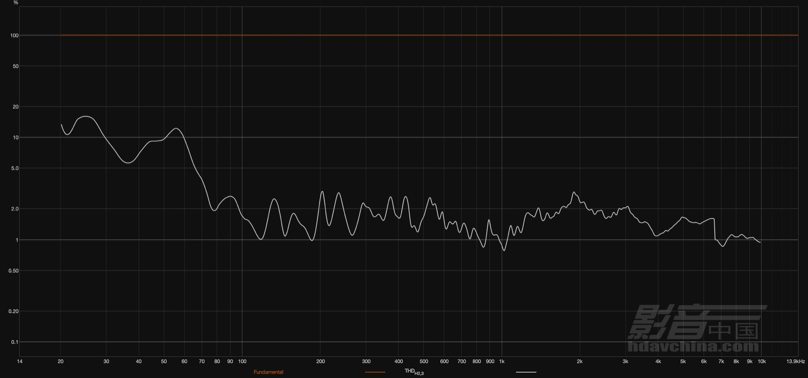
Task: Click the 10 vertical axis label
Action: pos(16,138)
